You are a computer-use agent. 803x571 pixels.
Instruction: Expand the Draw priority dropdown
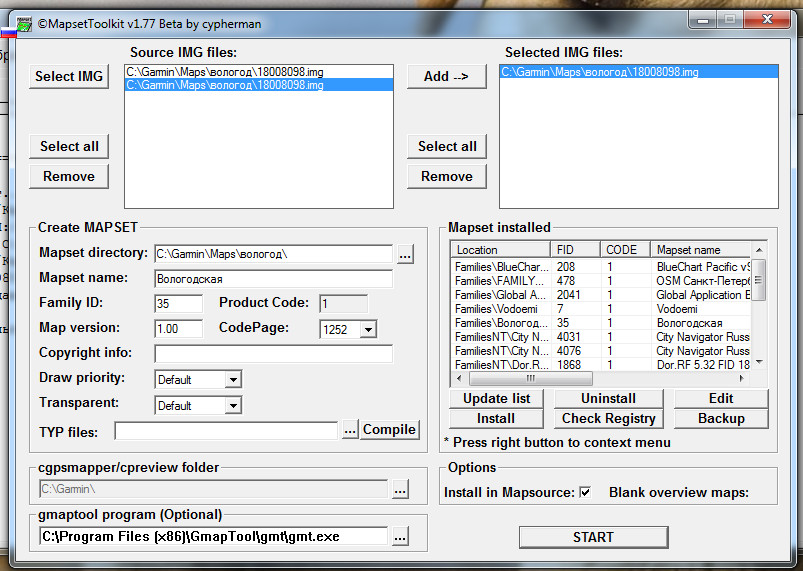click(232, 380)
